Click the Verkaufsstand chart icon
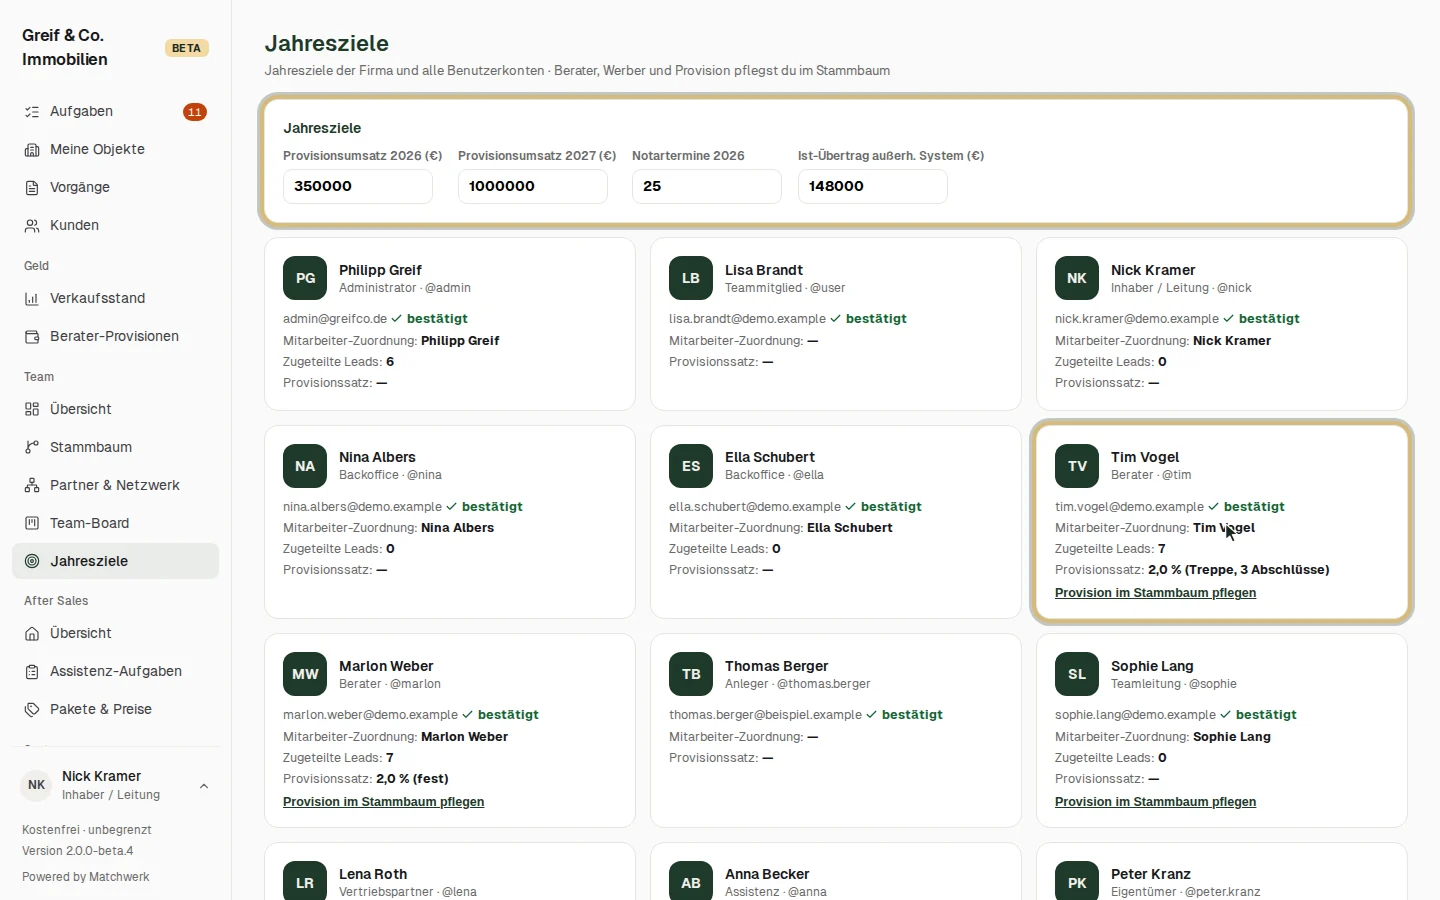 tap(32, 299)
